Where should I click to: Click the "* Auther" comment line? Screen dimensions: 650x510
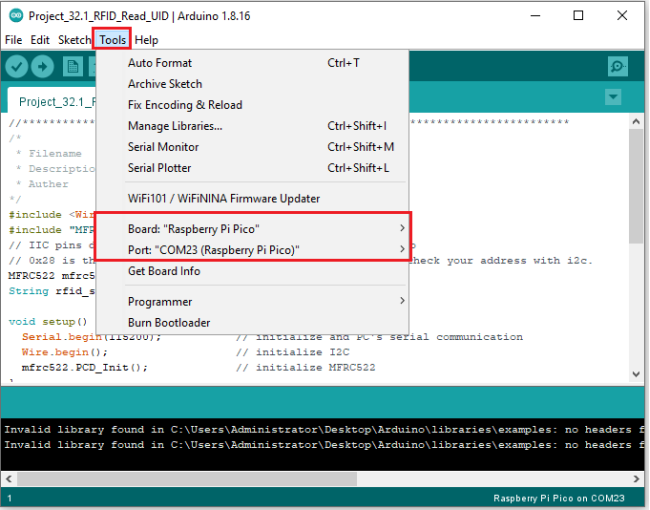tap(42, 184)
